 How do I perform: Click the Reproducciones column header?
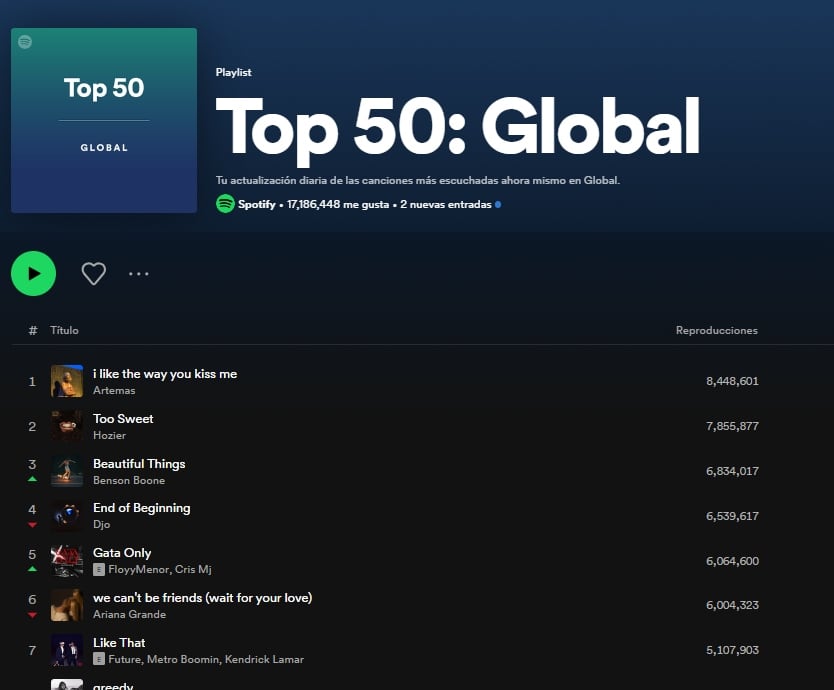click(716, 330)
